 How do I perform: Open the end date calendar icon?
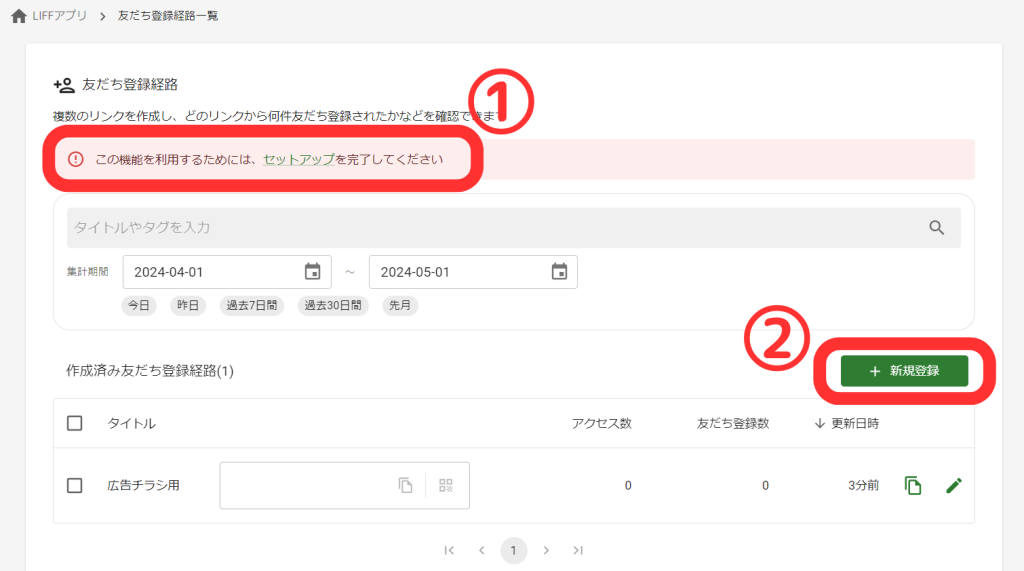559,272
